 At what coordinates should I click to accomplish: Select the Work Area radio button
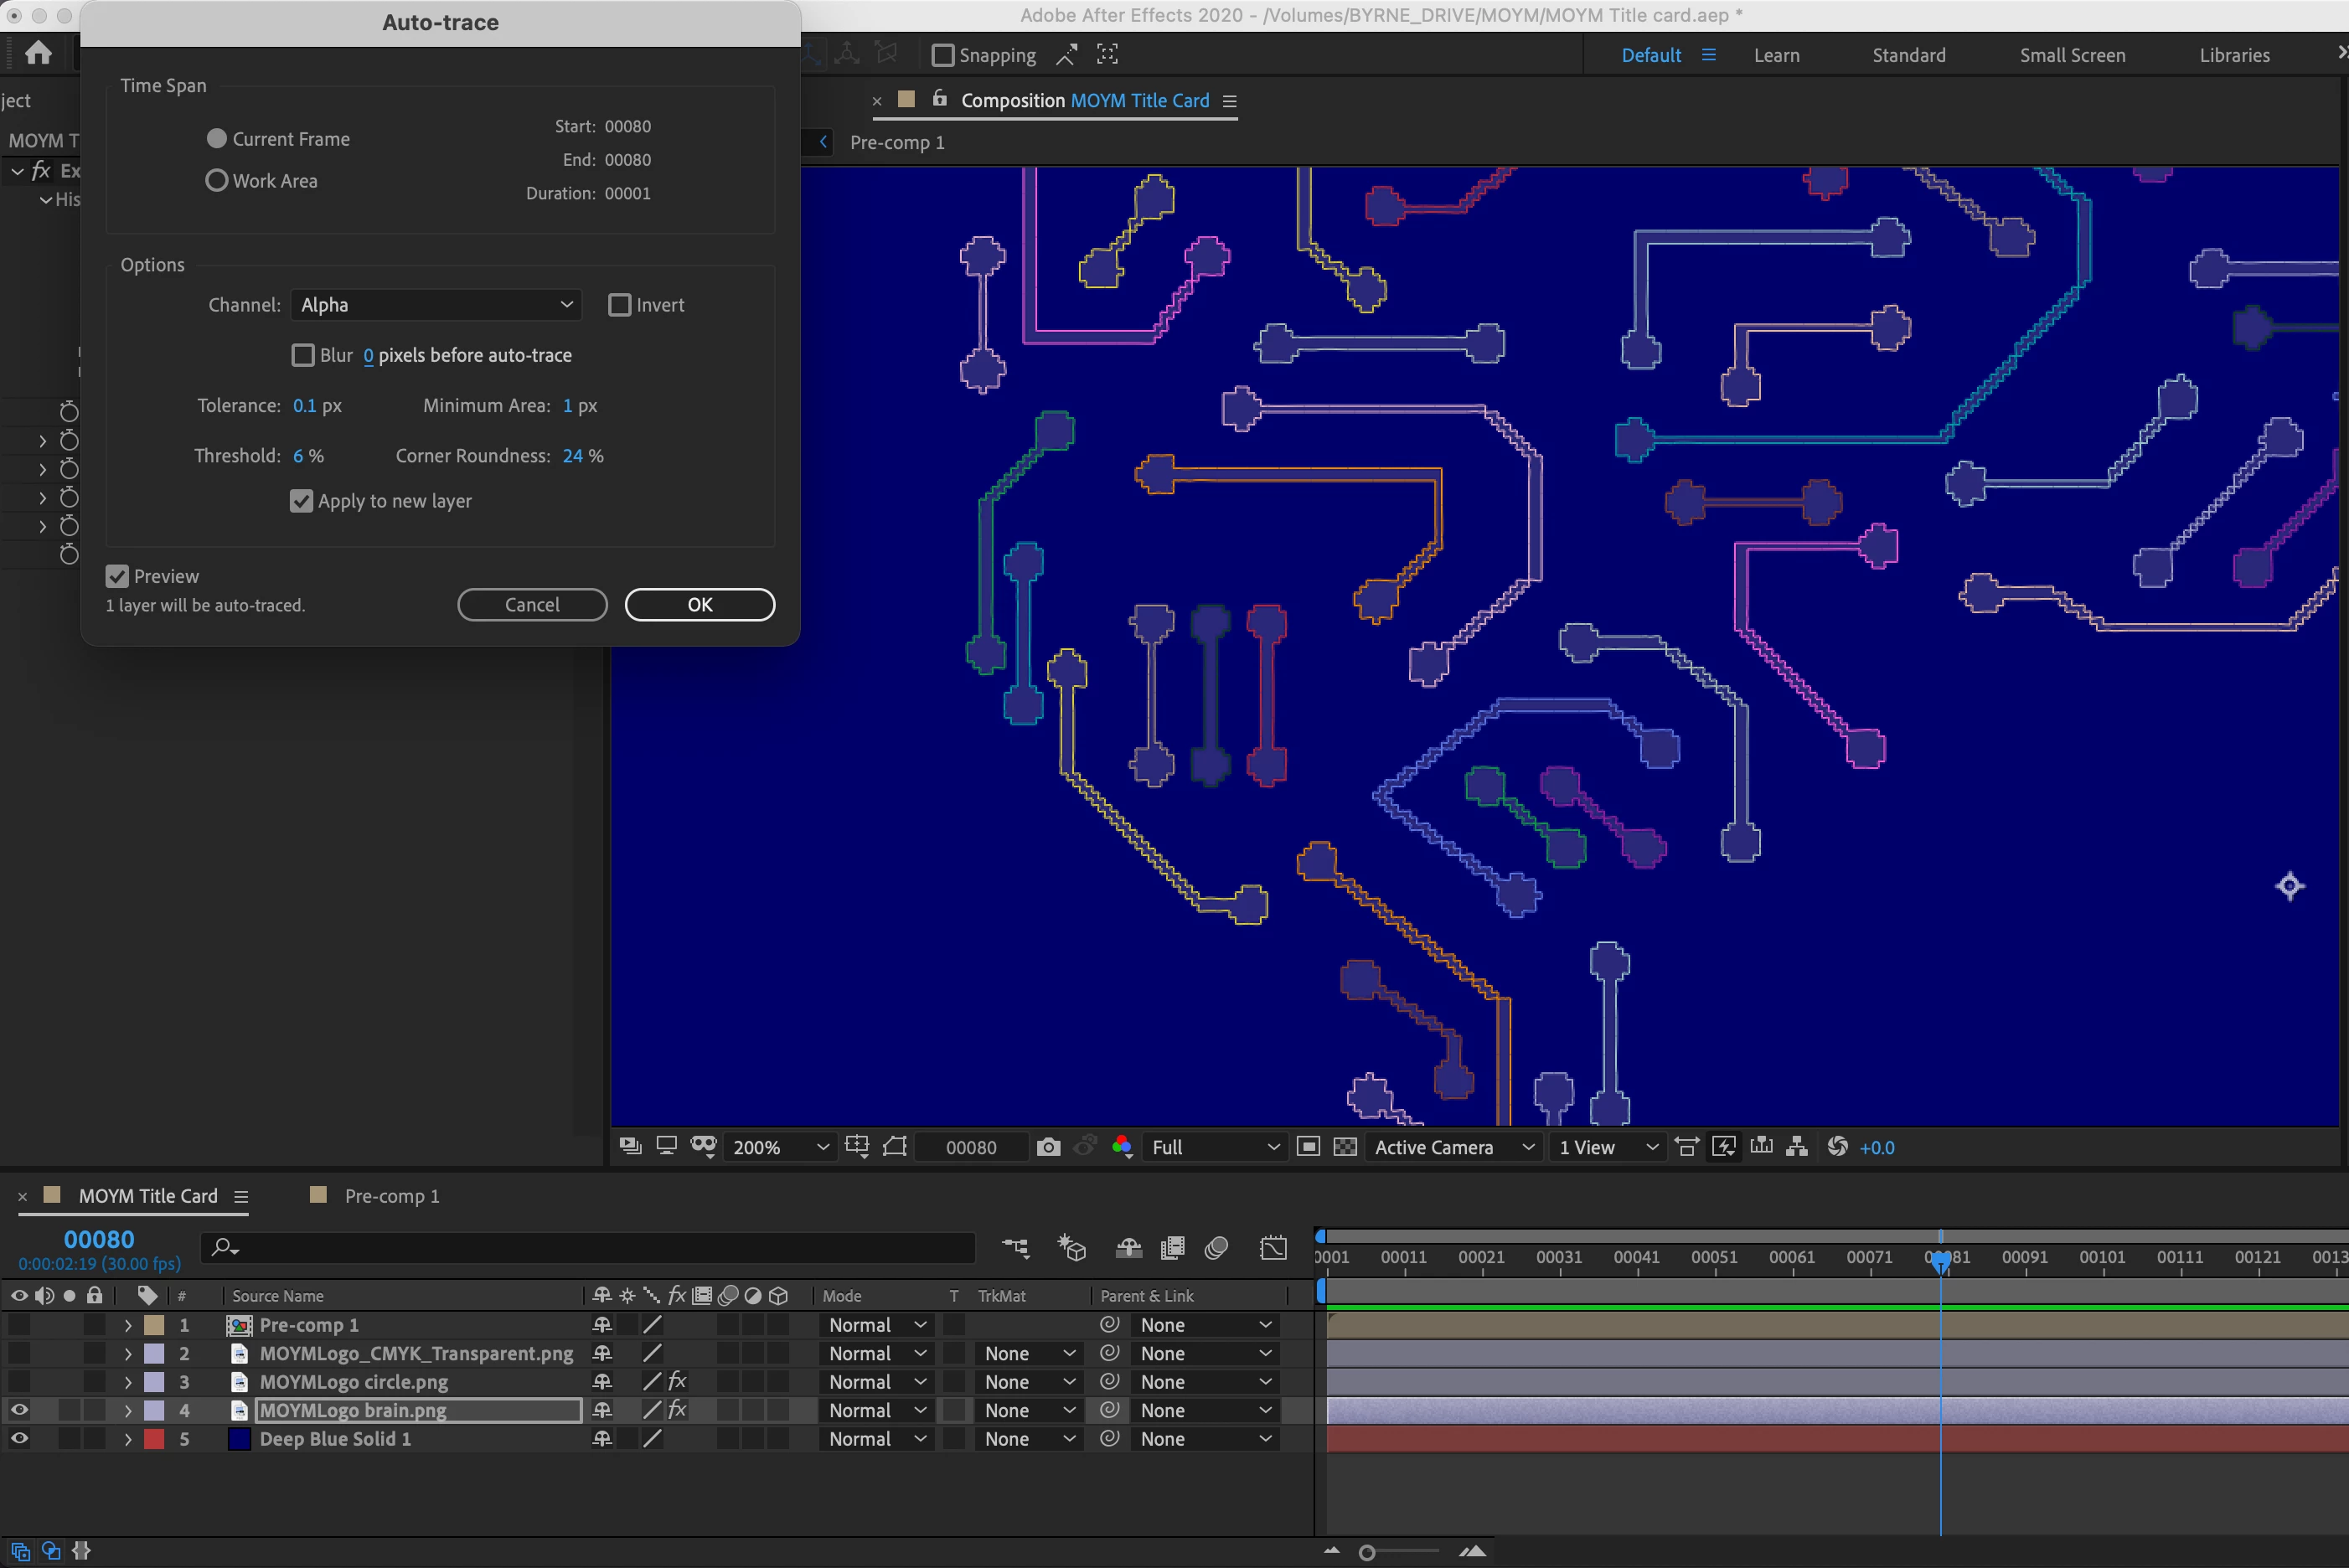coord(217,181)
